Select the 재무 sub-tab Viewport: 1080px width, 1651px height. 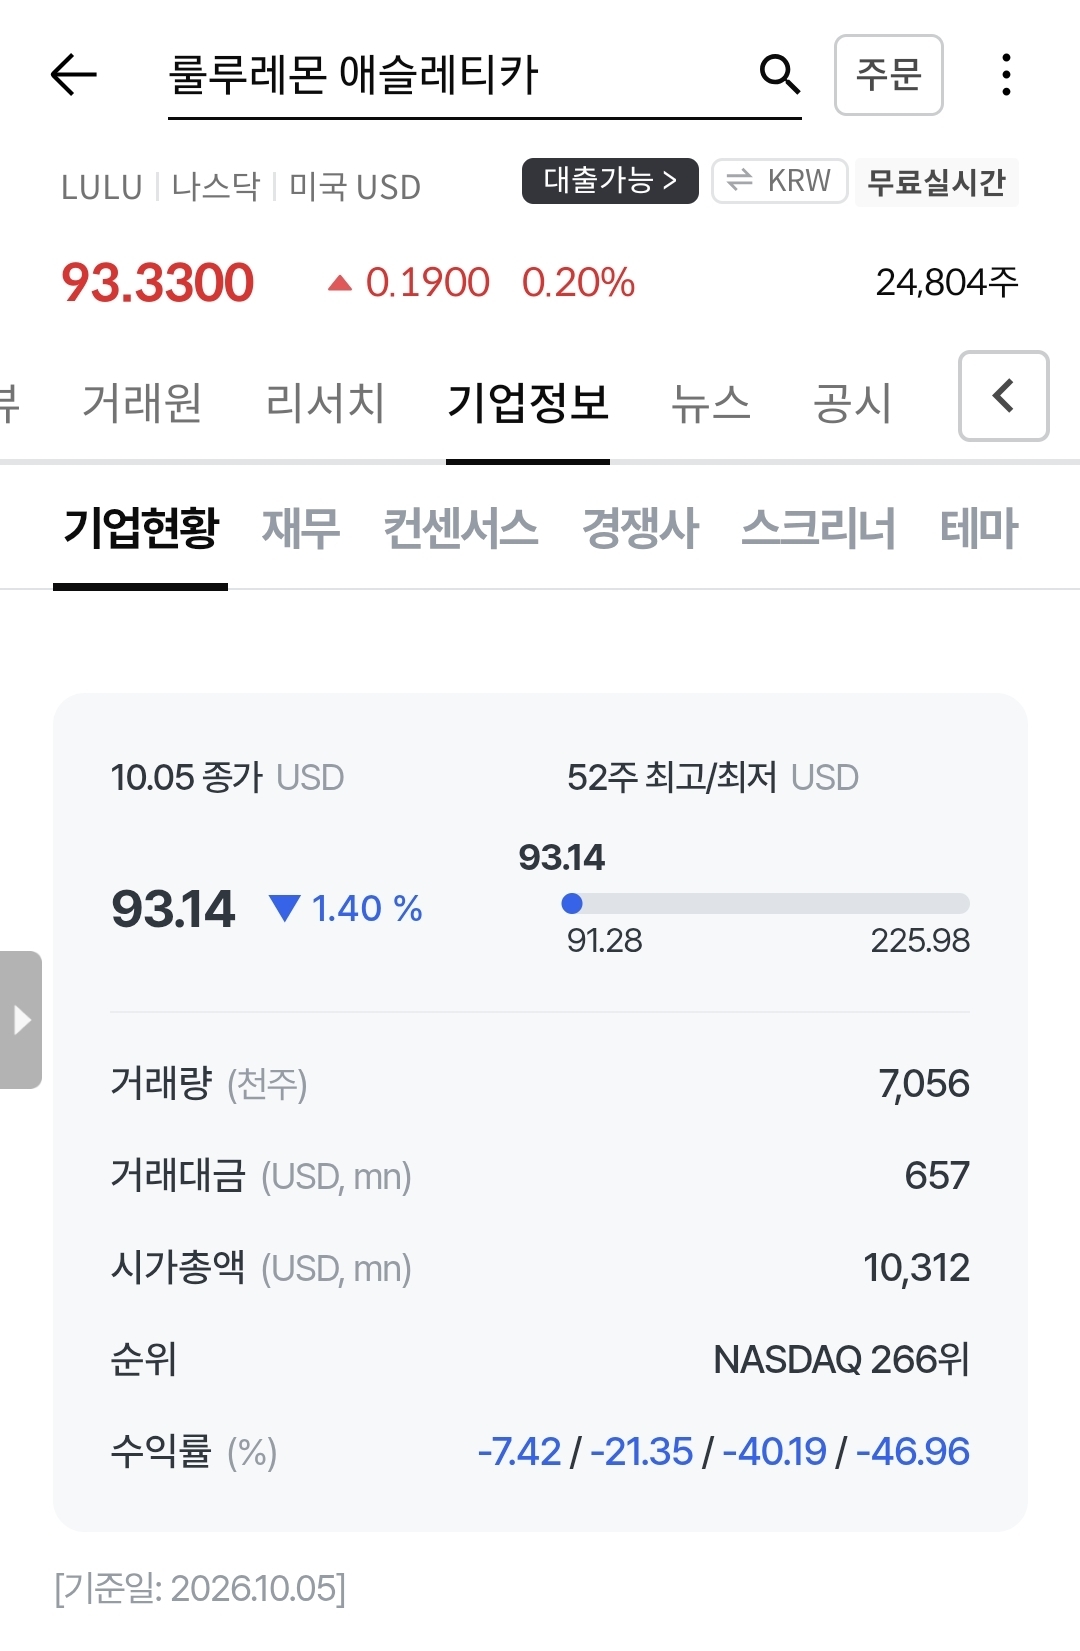301,527
